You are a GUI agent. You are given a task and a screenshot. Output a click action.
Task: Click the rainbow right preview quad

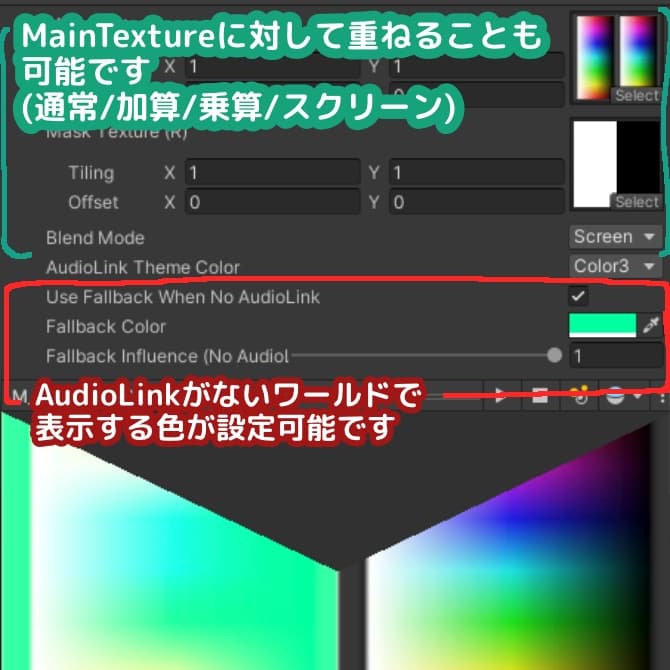point(508,555)
